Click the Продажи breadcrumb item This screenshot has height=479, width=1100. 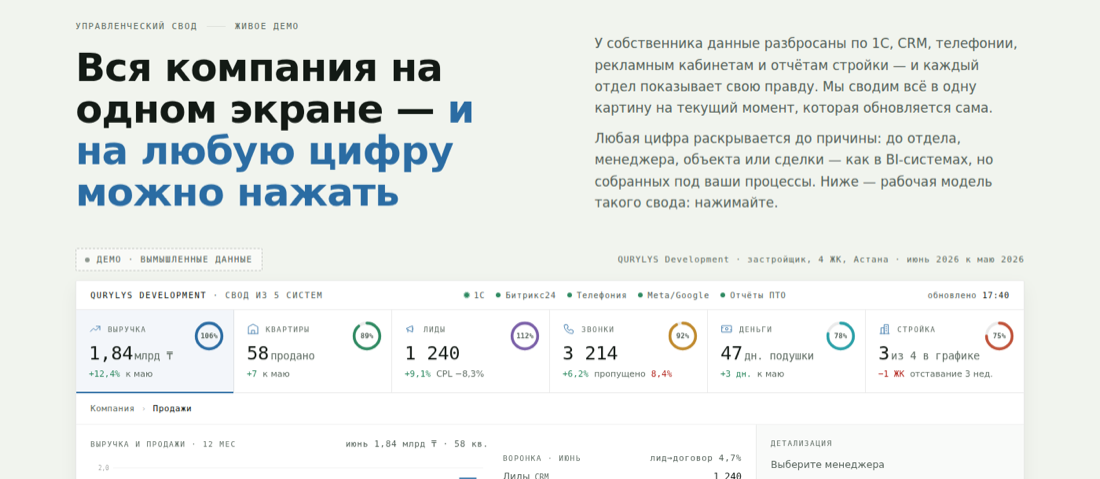click(172, 408)
